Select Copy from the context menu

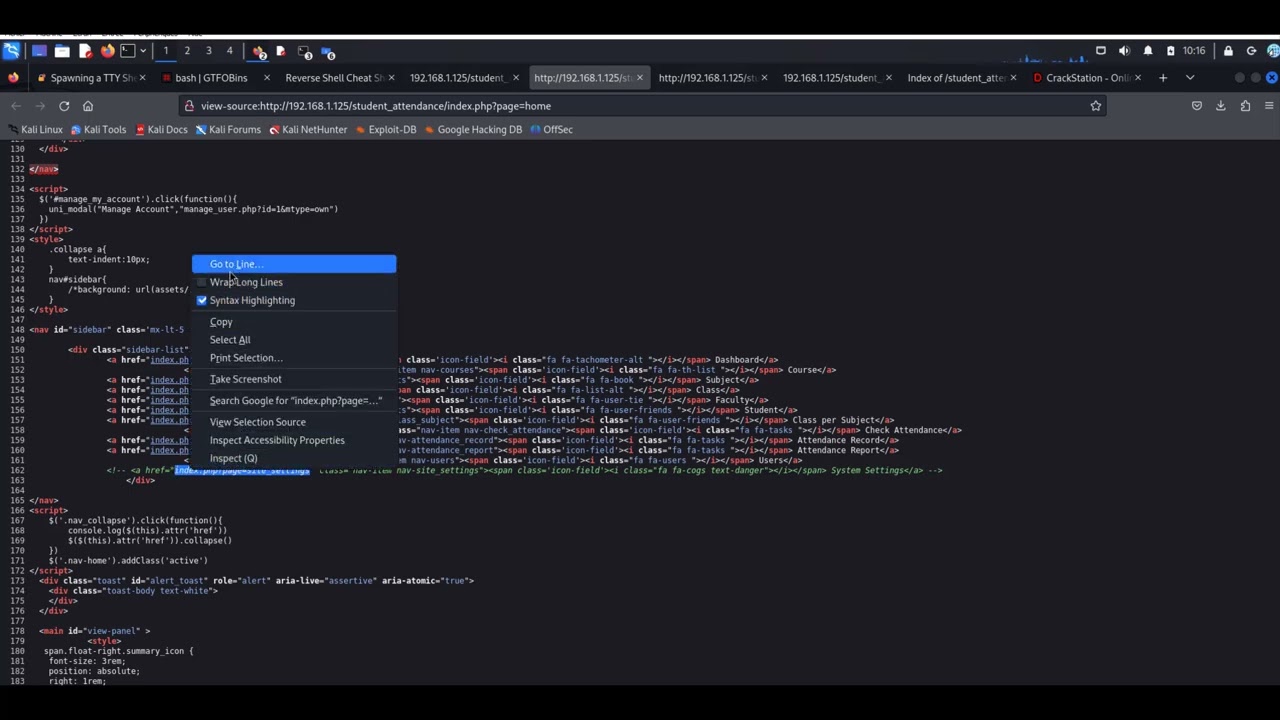294,322
